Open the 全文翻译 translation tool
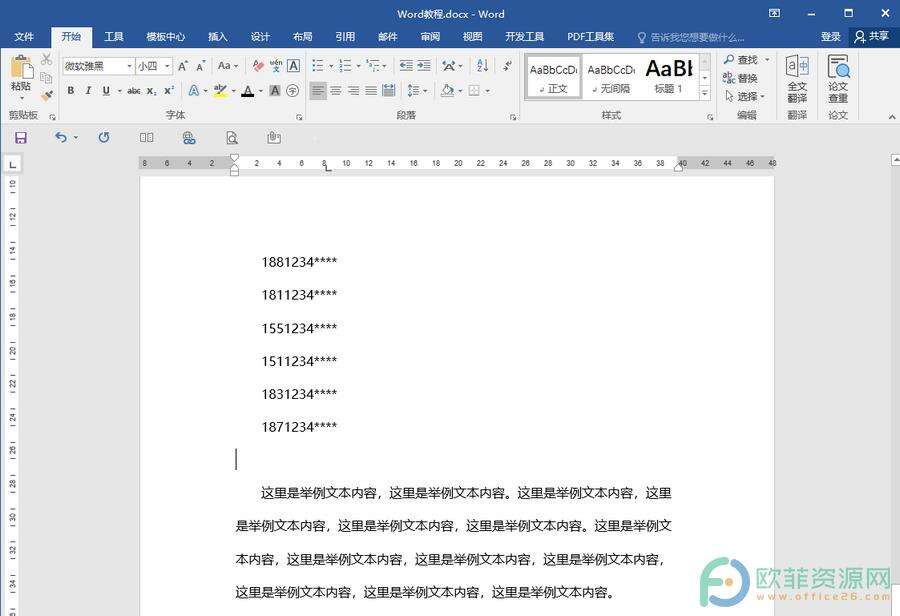900x616 pixels. pos(797,80)
